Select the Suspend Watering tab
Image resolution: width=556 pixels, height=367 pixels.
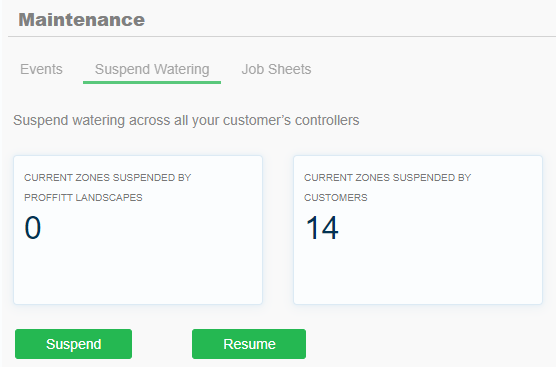point(152,69)
